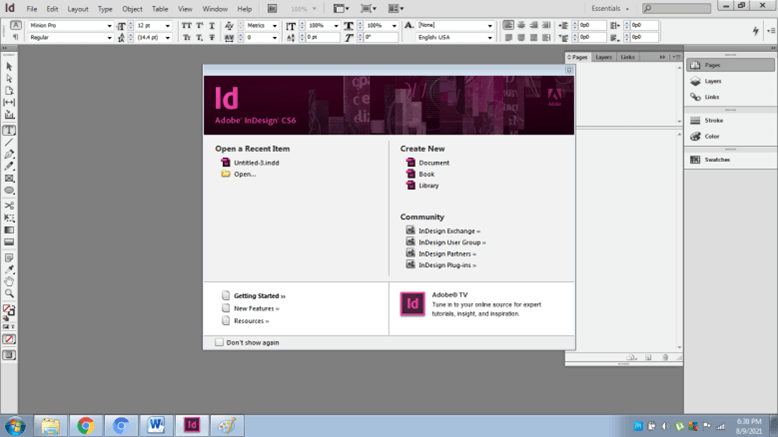Select the Note tool
Image resolution: width=778 pixels, height=437 pixels.
click(9, 258)
